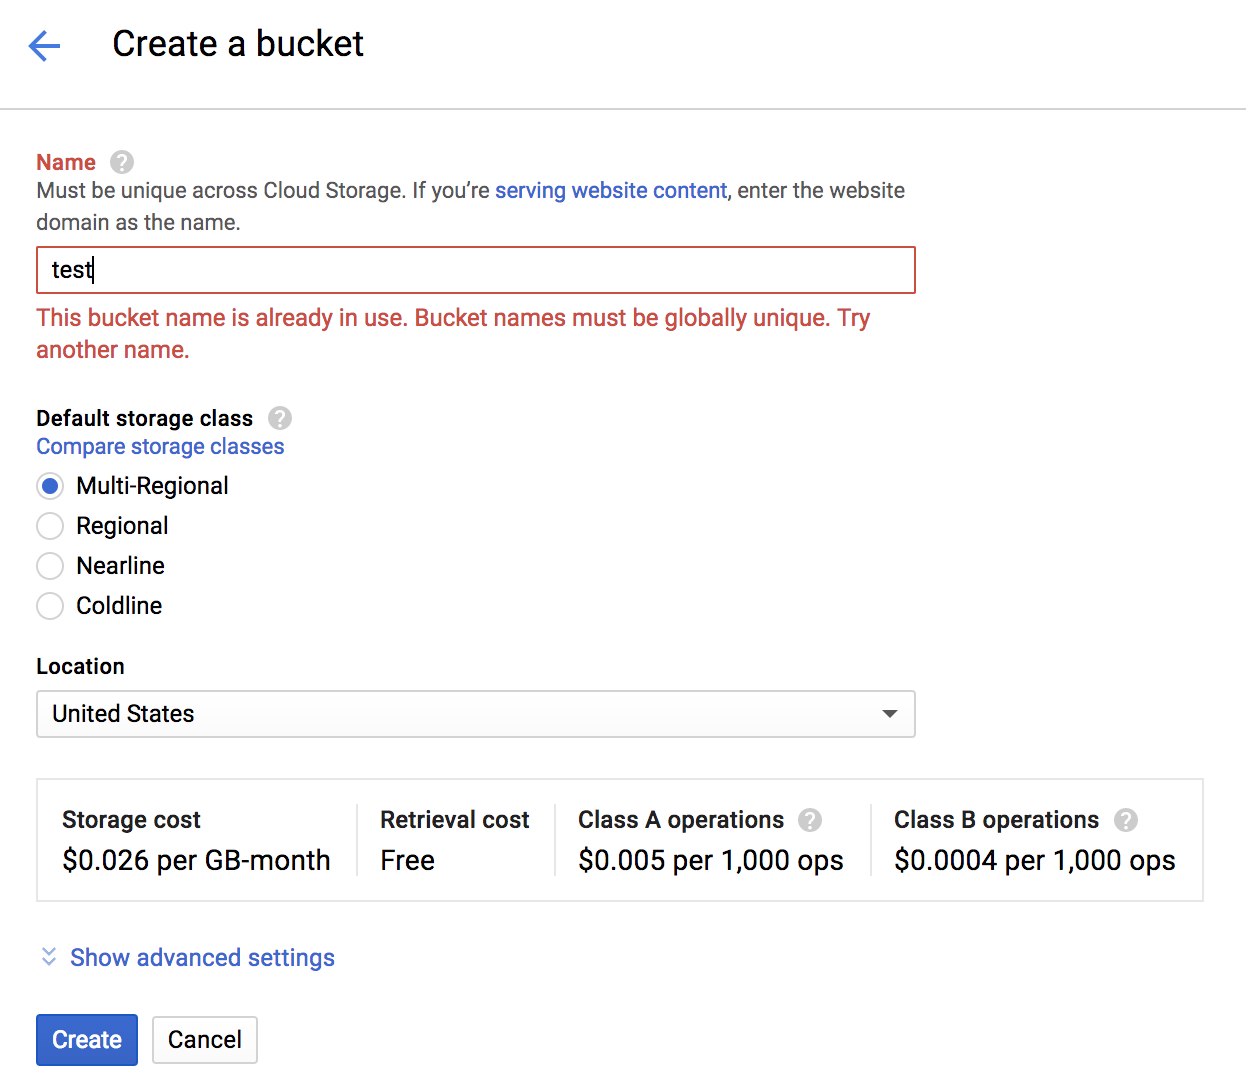Click help icon beside Default storage class
This screenshot has width=1246, height=1088.
coord(280,418)
